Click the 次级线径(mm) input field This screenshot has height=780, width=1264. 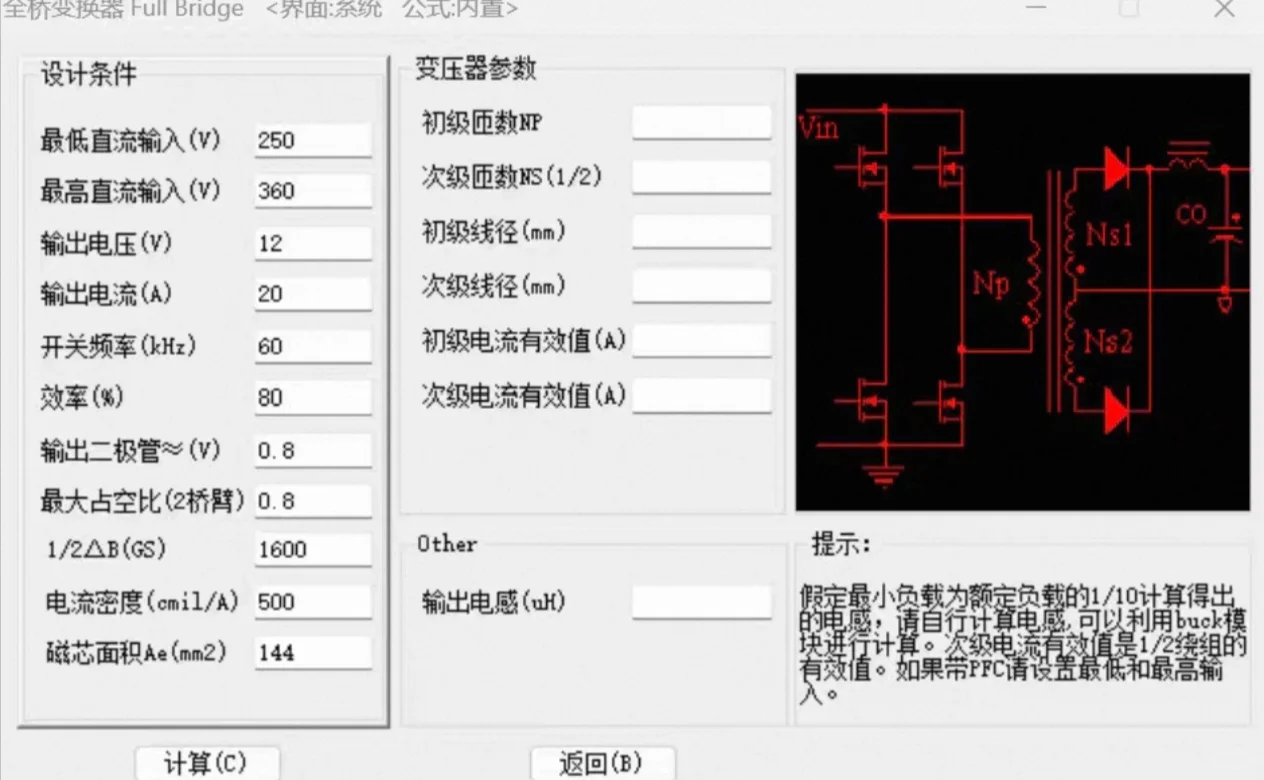(x=701, y=286)
